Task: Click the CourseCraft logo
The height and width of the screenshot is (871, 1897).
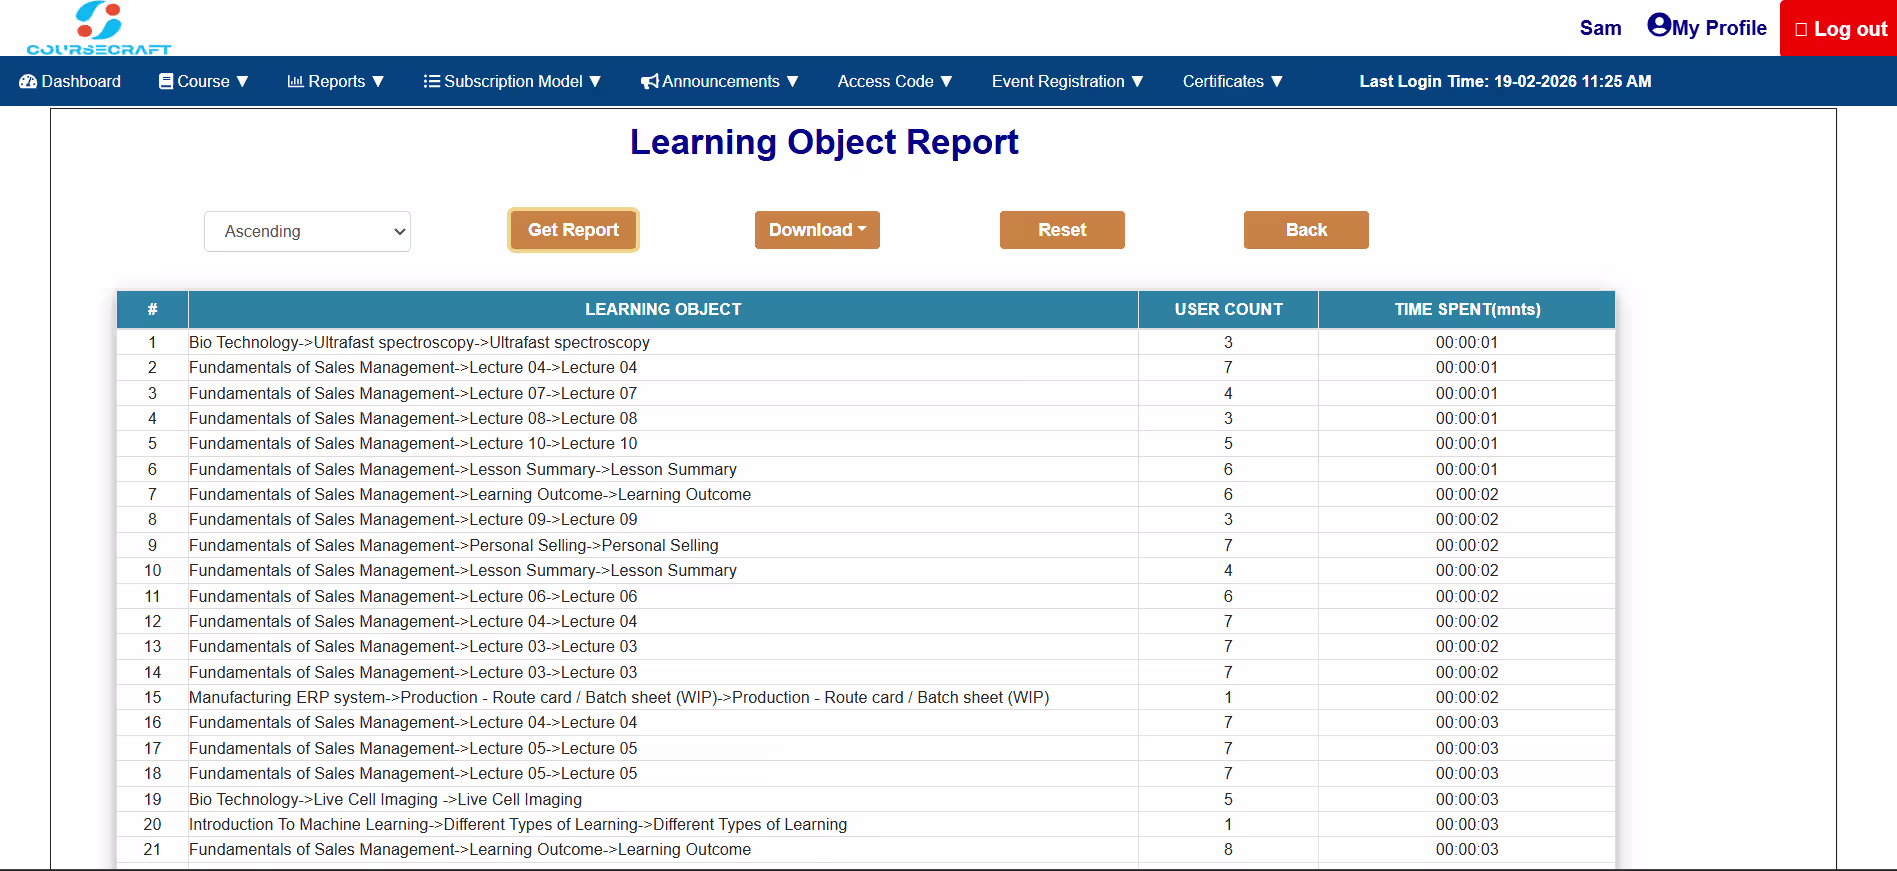Action: coord(98,28)
